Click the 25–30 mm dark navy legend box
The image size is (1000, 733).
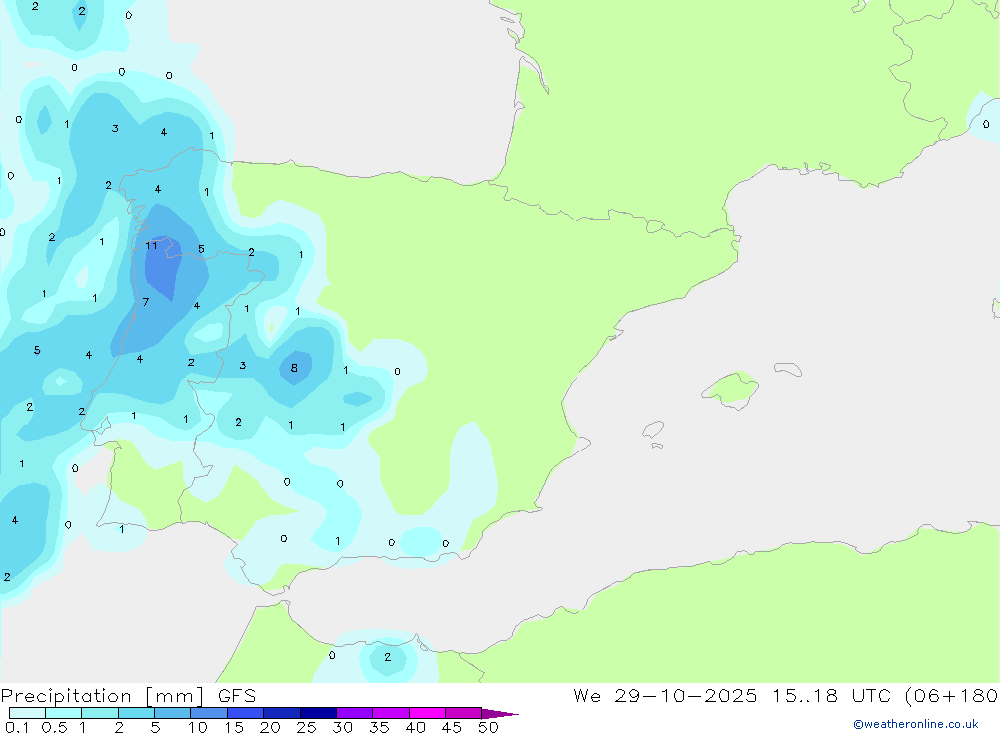click(318, 713)
